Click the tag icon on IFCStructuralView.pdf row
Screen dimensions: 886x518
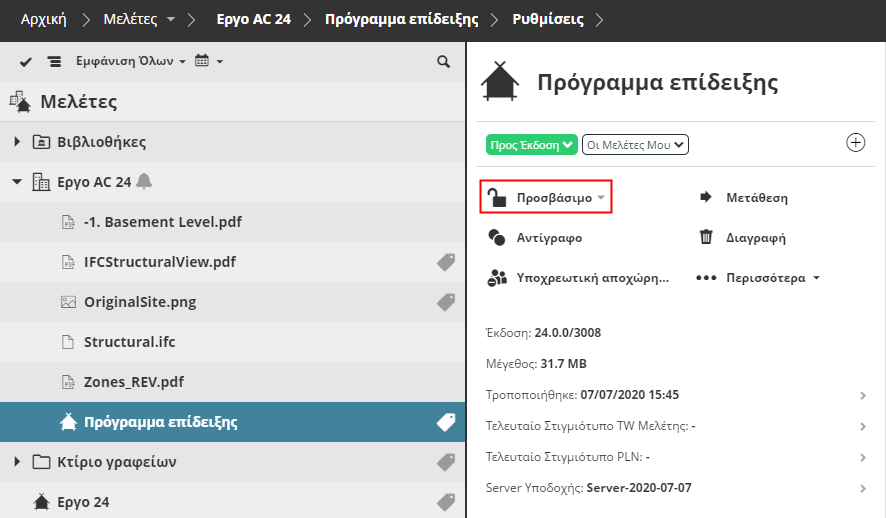[446, 262]
